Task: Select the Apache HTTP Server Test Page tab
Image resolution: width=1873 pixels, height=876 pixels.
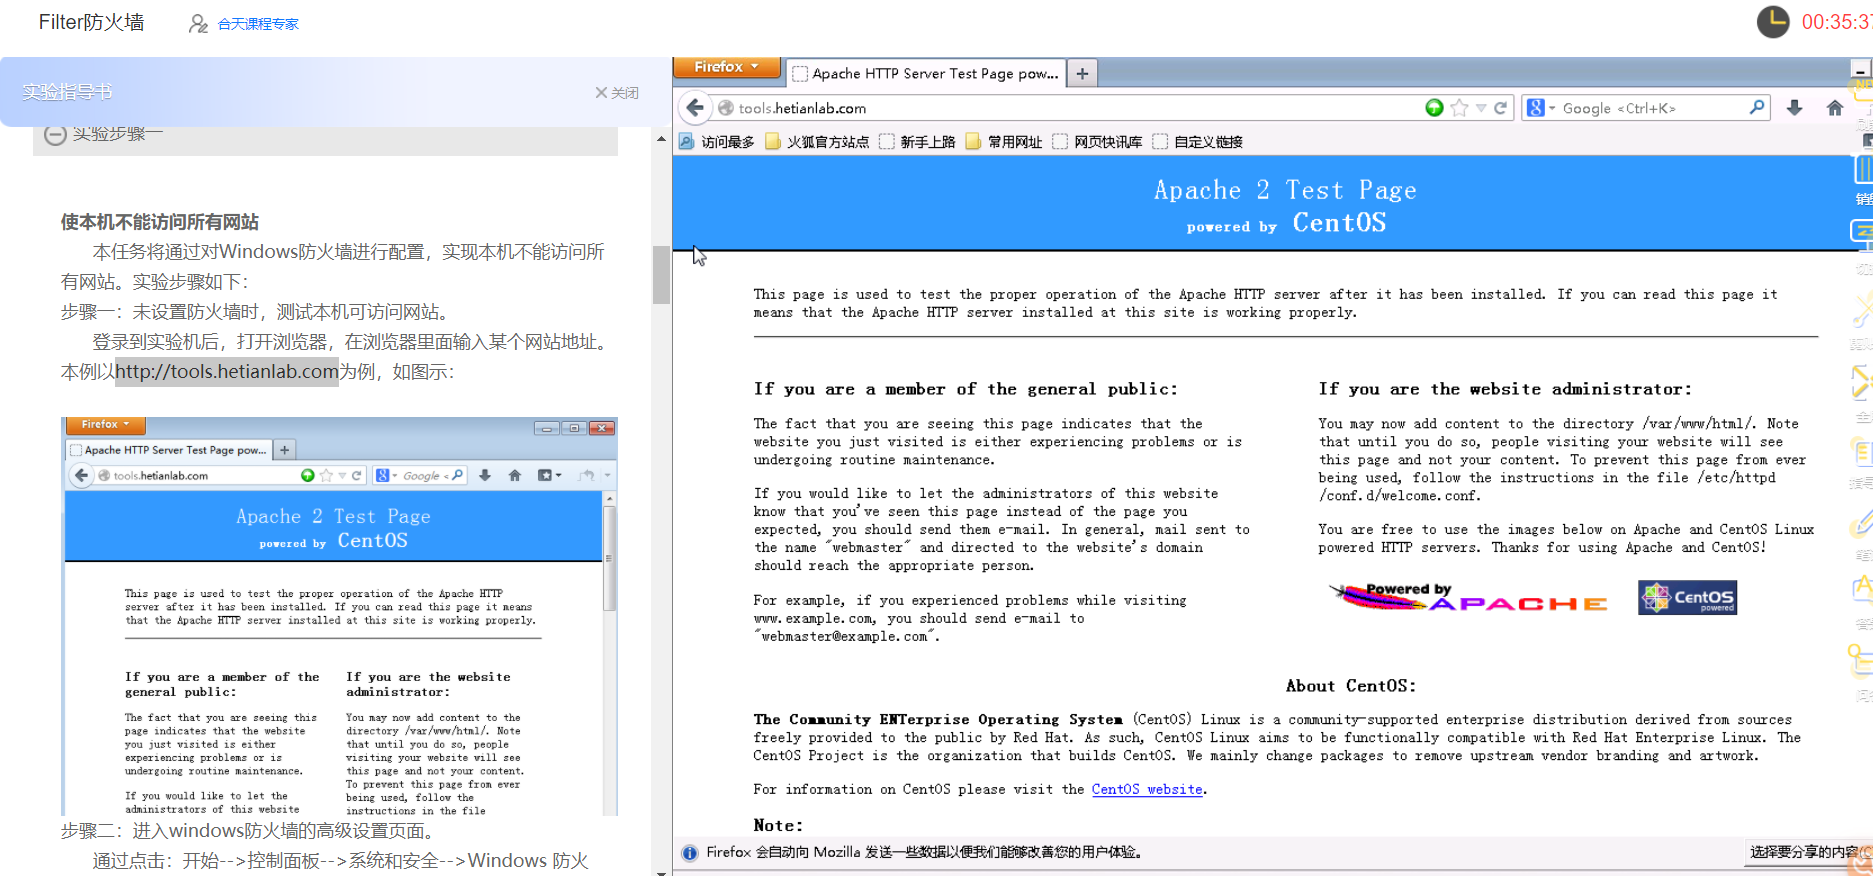Action: (x=925, y=73)
